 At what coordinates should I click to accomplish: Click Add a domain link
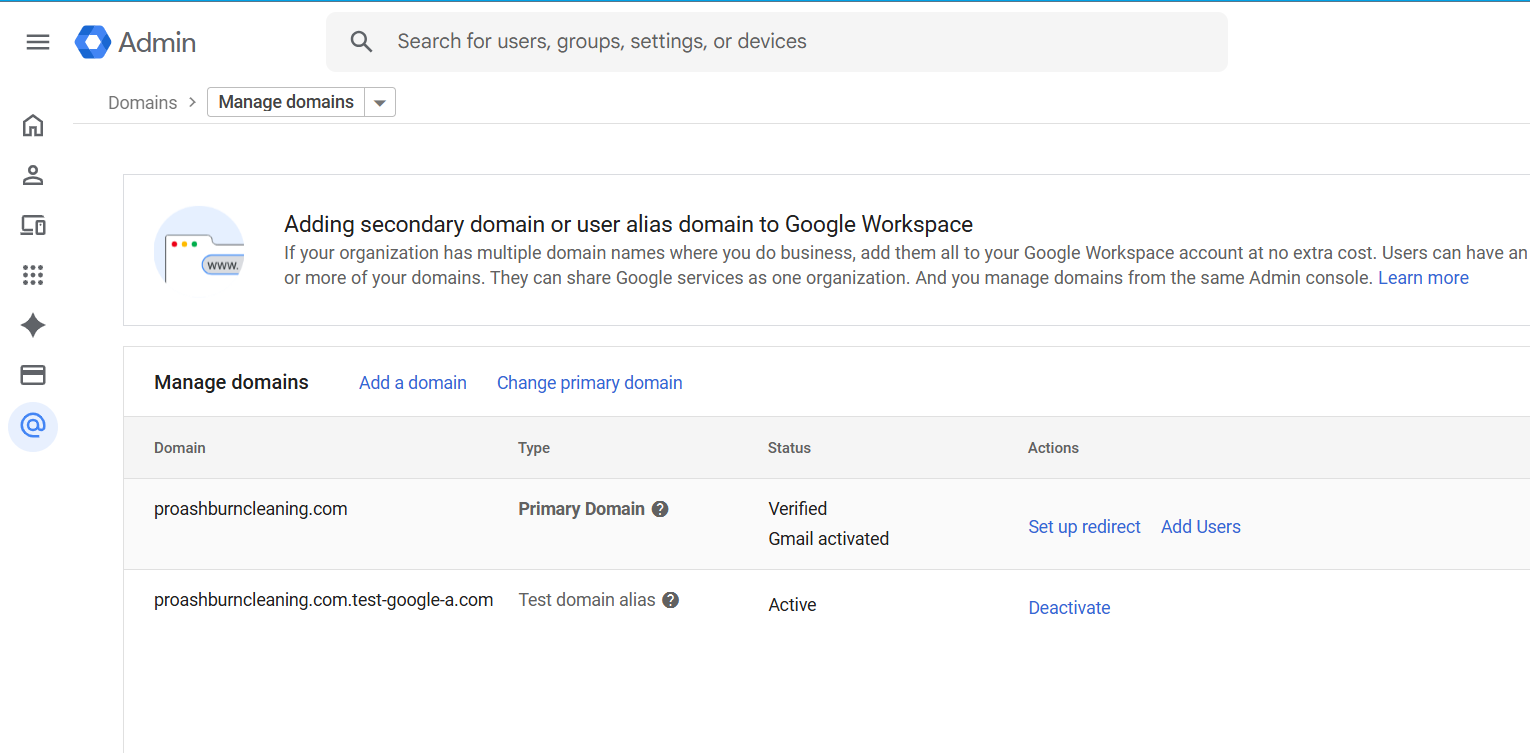coord(412,383)
